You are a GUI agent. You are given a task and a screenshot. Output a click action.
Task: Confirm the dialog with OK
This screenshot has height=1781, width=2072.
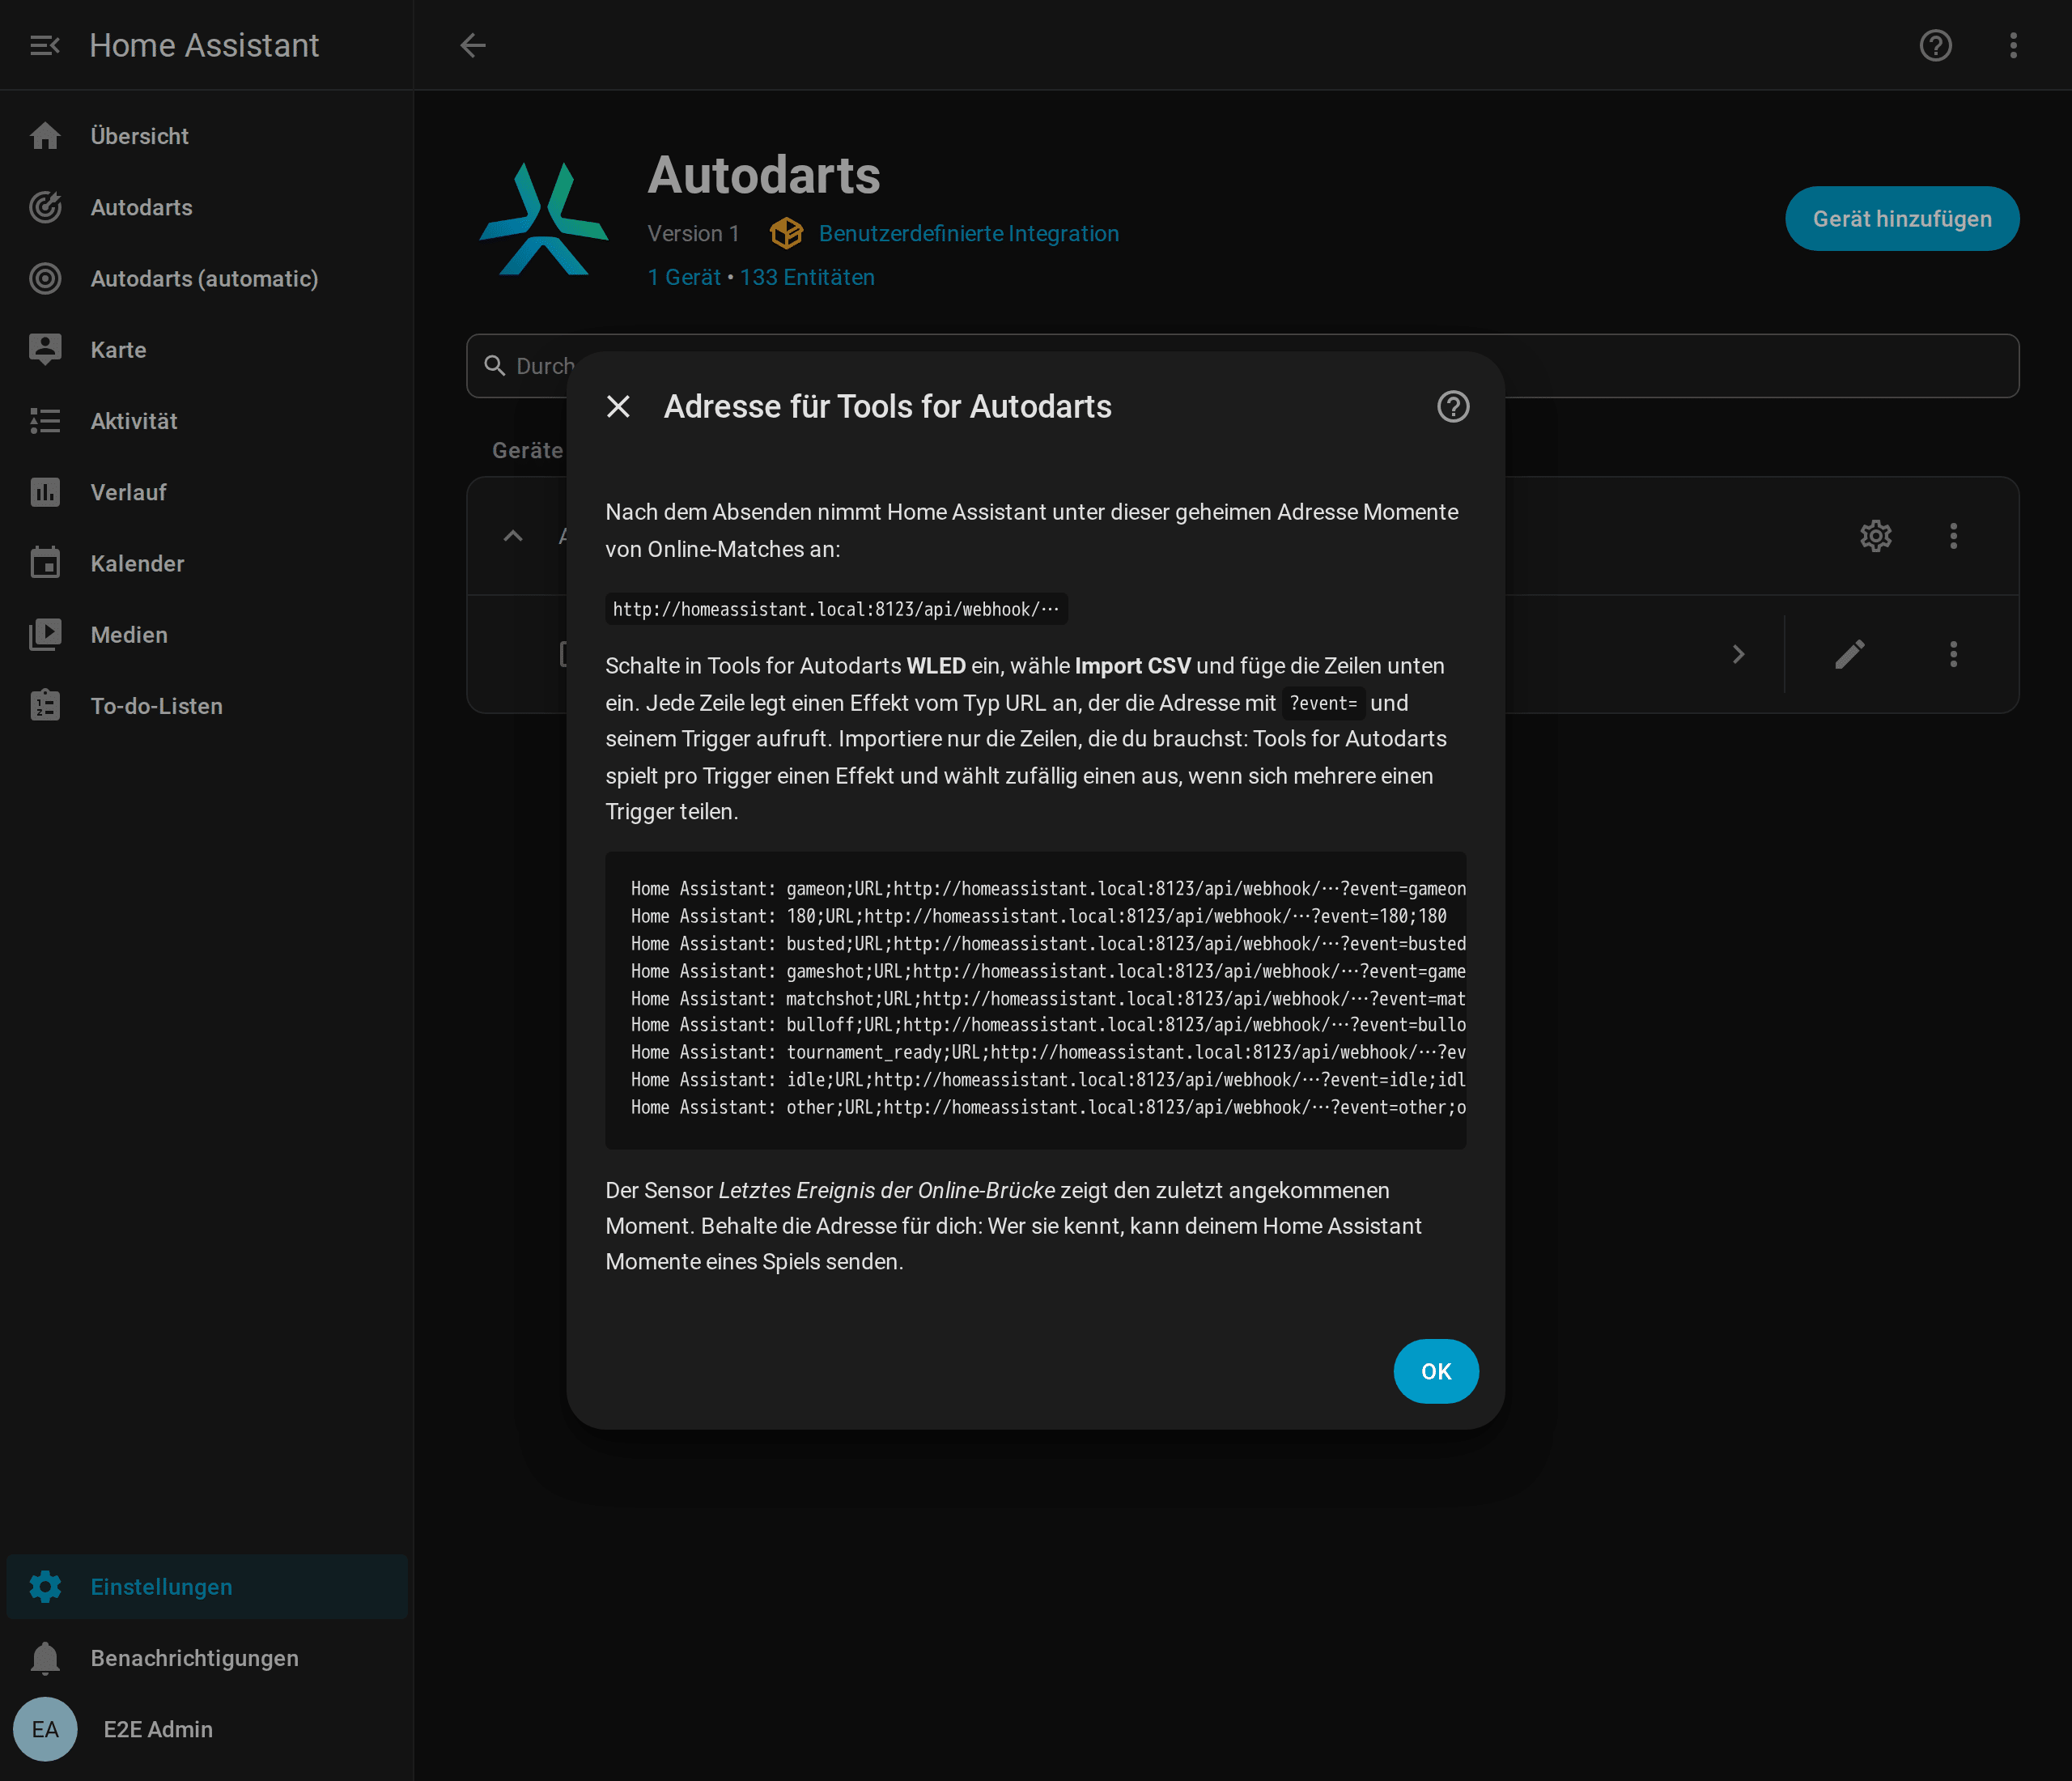1436,1371
